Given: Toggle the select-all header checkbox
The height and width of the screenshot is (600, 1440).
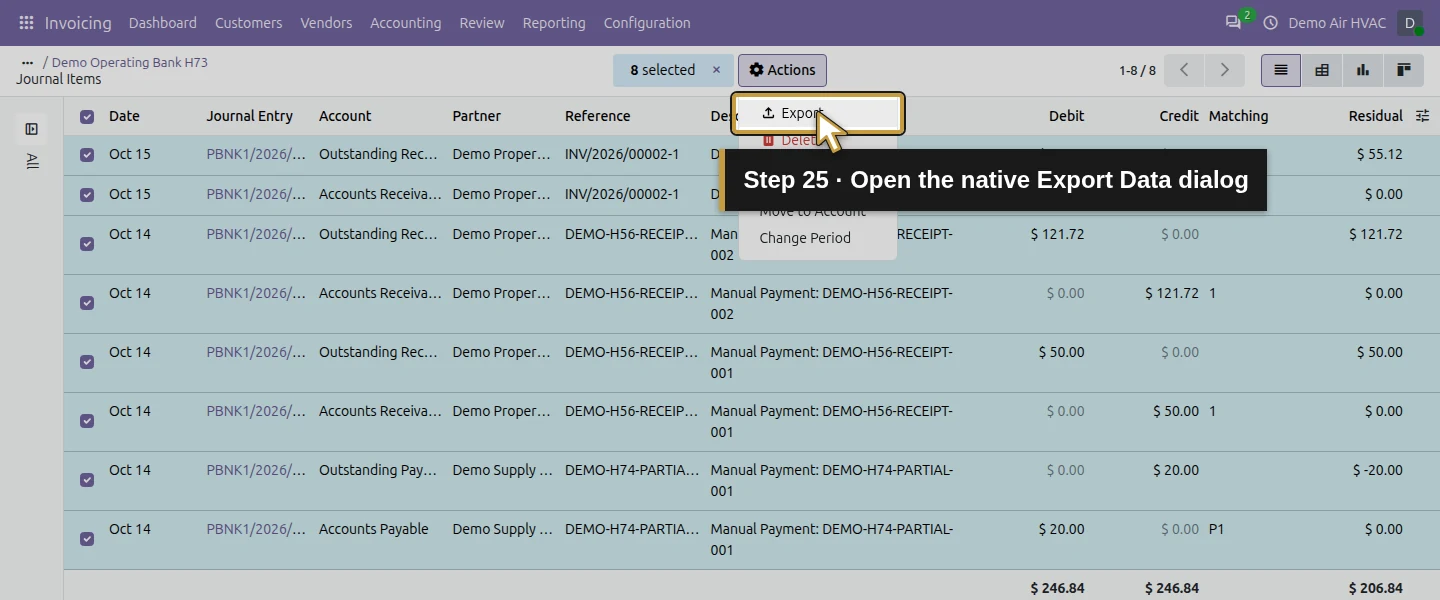Looking at the screenshot, I should click(x=87, y=116).
